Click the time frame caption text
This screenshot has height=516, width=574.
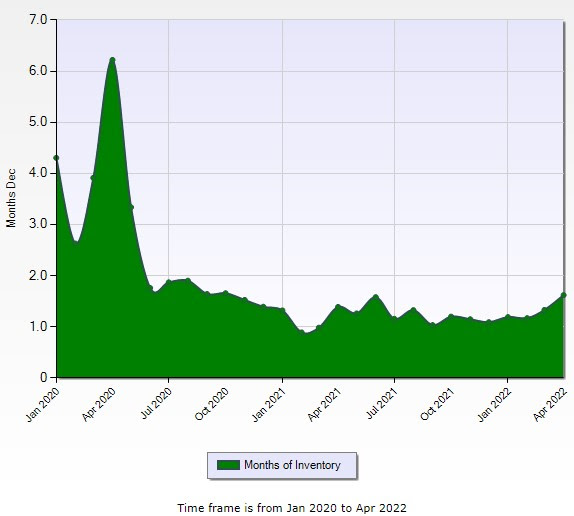(292, 508)
